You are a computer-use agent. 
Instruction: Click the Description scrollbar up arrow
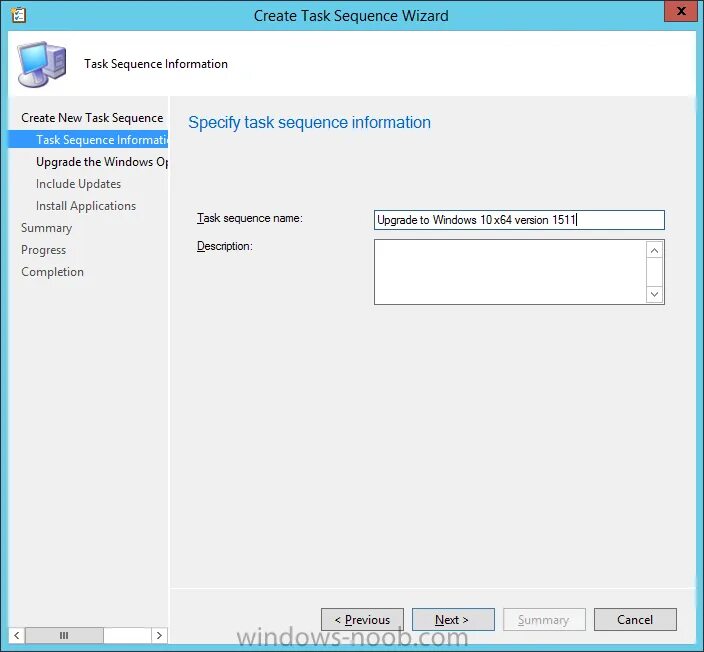click(x=655, y=250)
